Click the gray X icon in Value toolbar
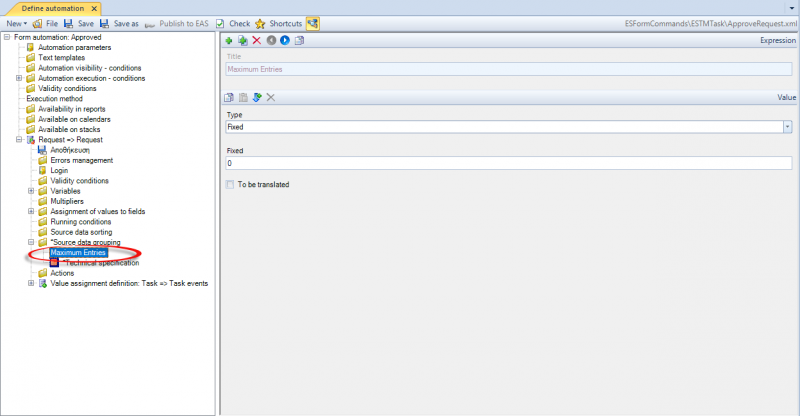 (x=271, y=97)
